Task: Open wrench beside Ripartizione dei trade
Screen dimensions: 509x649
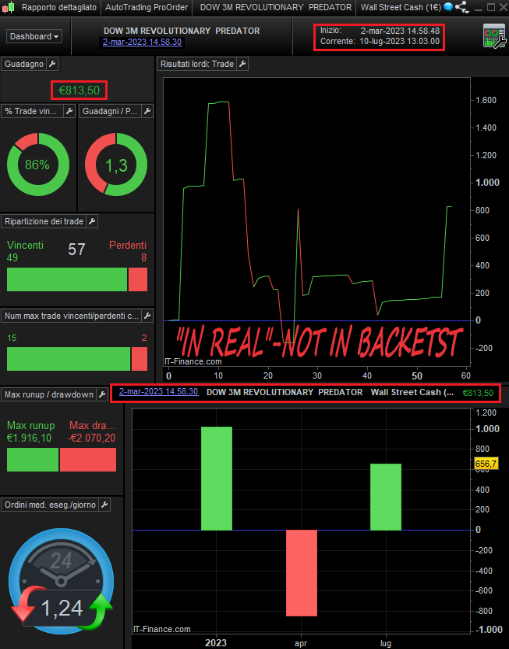Action: (x=92, y=221)
